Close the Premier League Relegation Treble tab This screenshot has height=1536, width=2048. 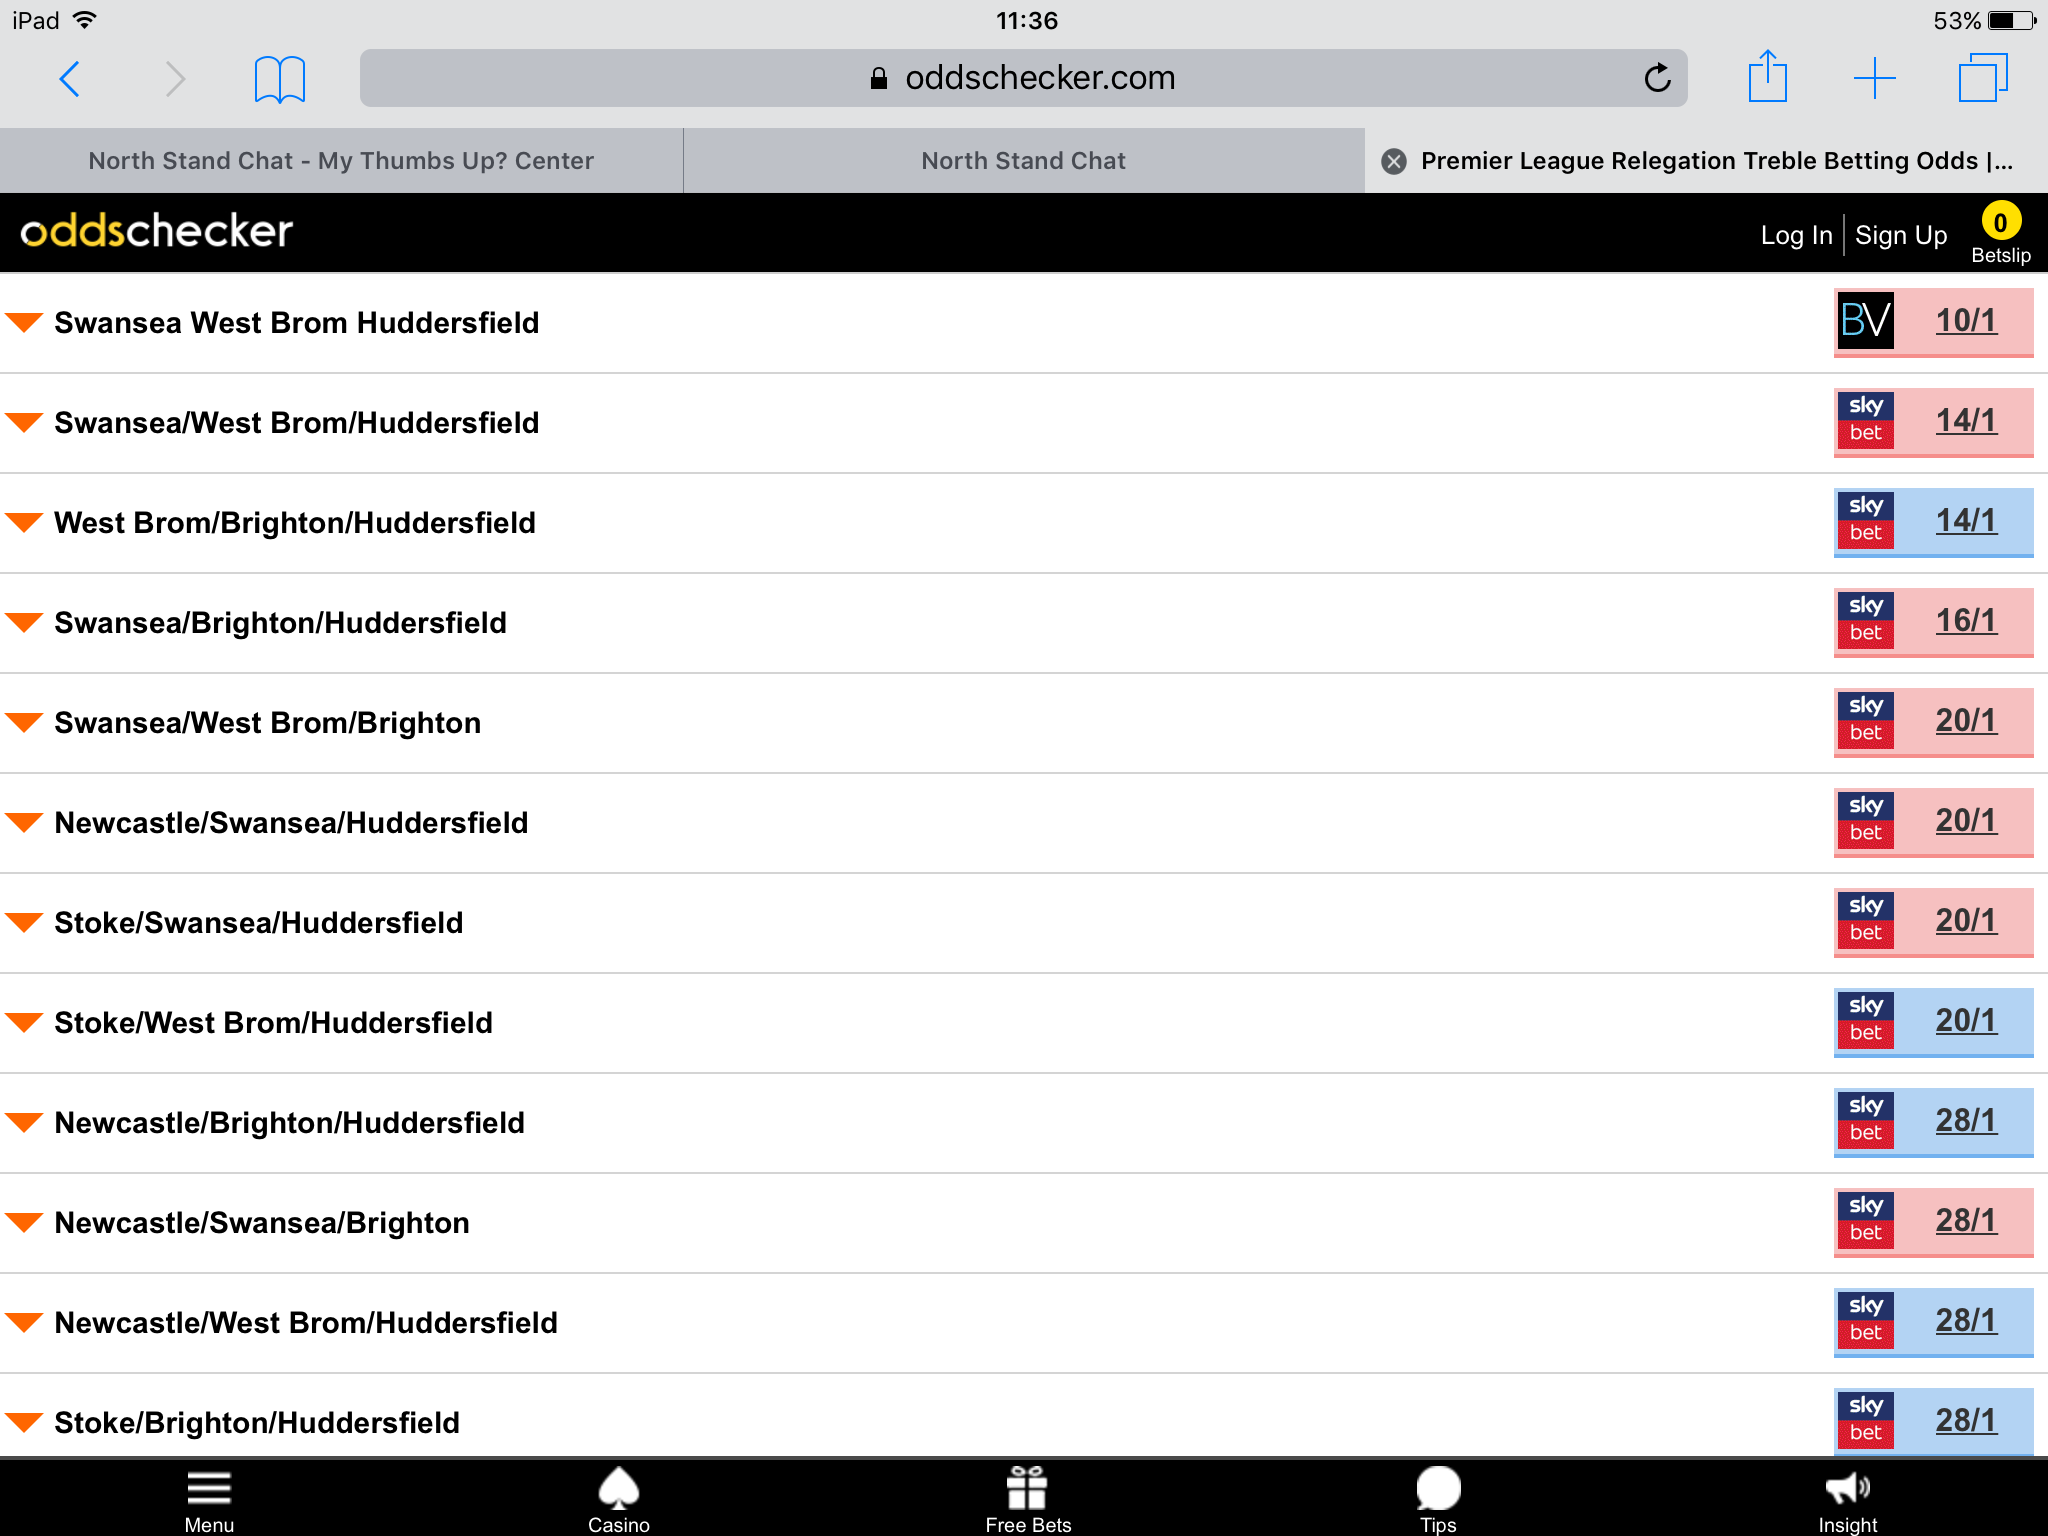(x=1394, y=161)
